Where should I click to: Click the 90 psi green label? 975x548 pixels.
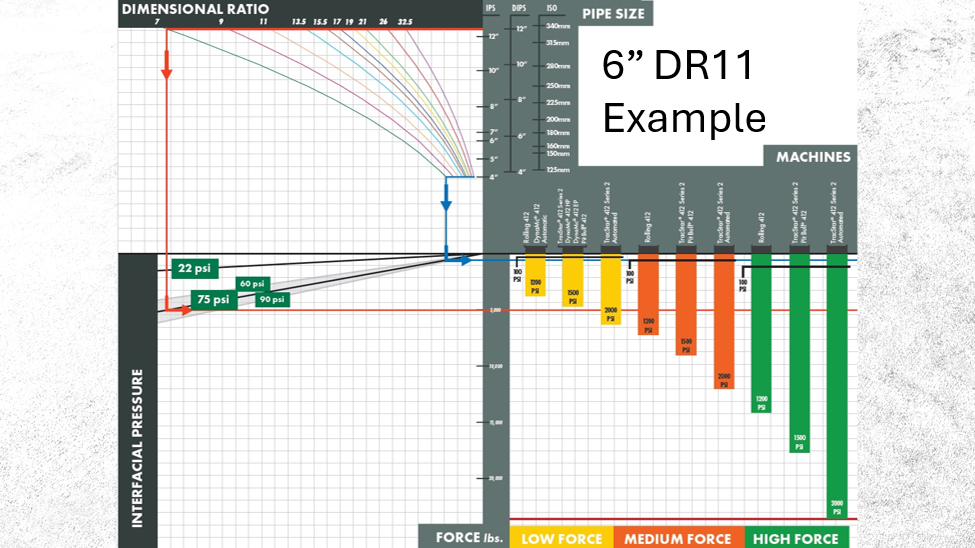[272, 300]
